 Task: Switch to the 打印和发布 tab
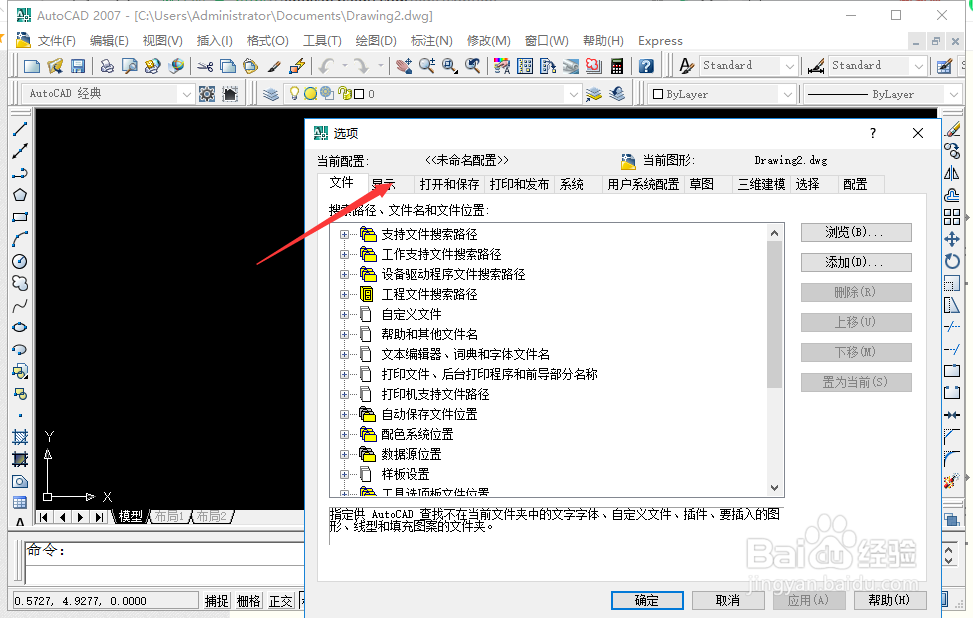tap(519, 184)
